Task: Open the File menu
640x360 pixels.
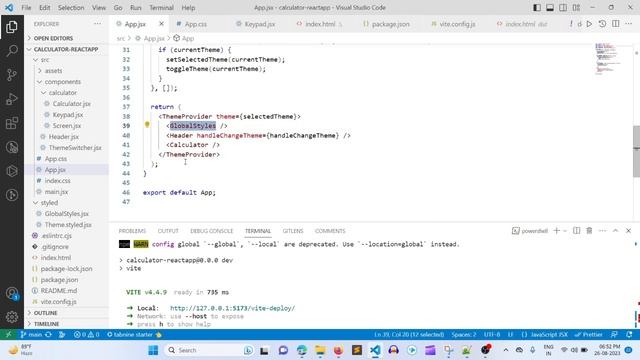Action: pyautogui.click(x=26, y=8)
